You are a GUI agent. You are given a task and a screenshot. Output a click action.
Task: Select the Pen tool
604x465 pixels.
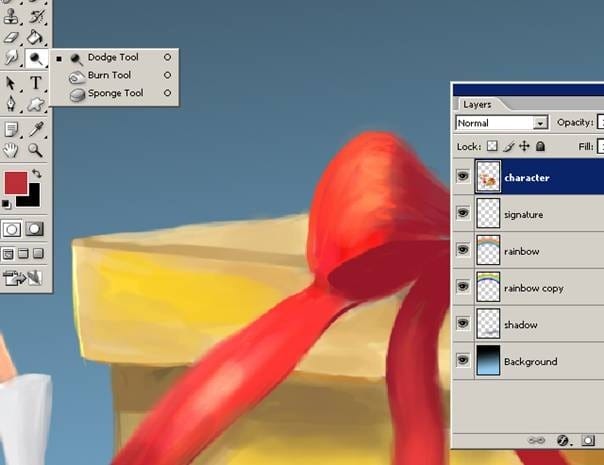click(11, 104)
